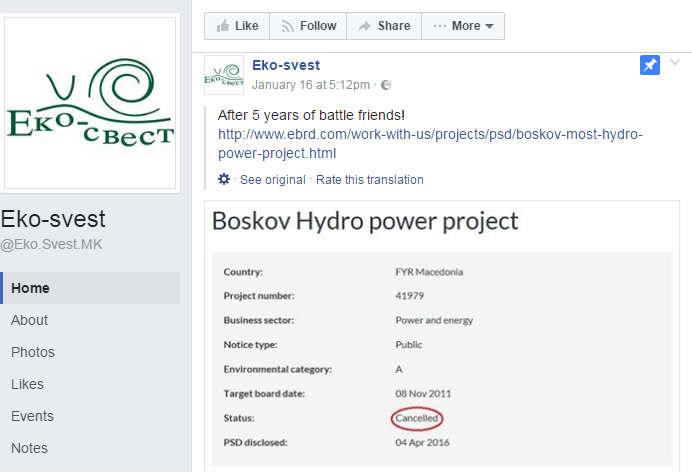Open the More dropdown menu
Viewport: 692px width, 472px height.
(x=463, y=26)
